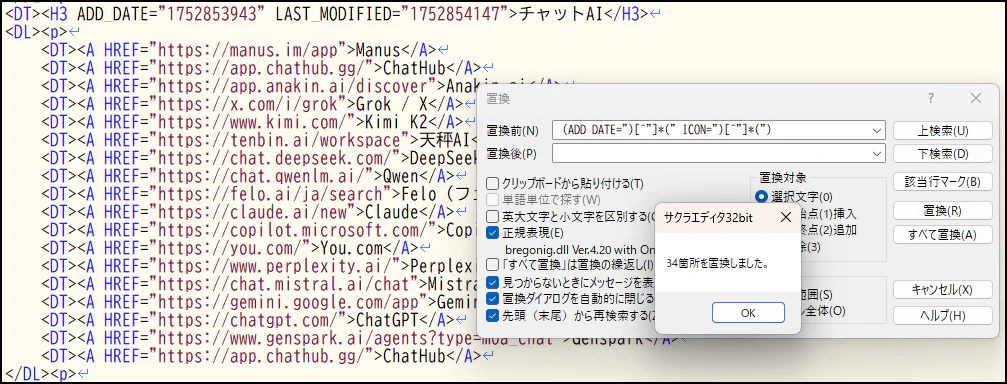Click the 下検索(D) button
Viewport: 1007px width, 384px height.
(x=943, y=154)
